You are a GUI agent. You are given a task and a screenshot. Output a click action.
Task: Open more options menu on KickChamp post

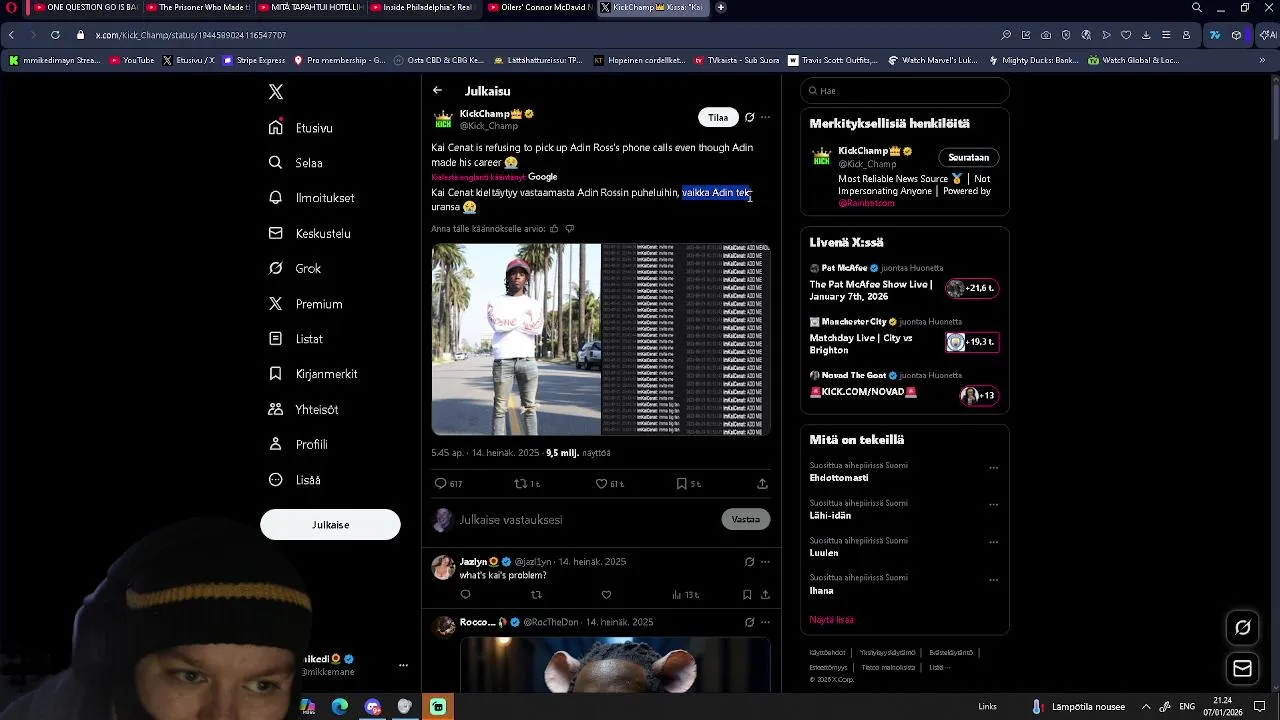(x=765, y=117)
